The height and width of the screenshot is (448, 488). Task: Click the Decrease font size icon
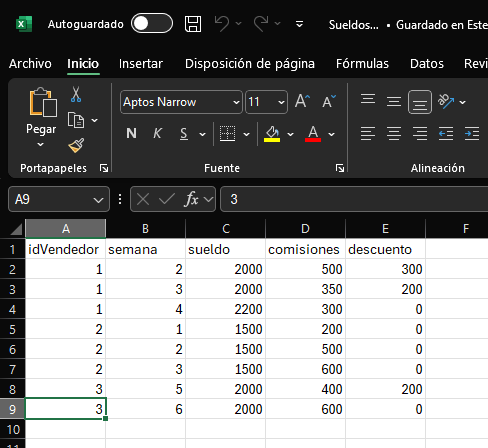[329, 101]
